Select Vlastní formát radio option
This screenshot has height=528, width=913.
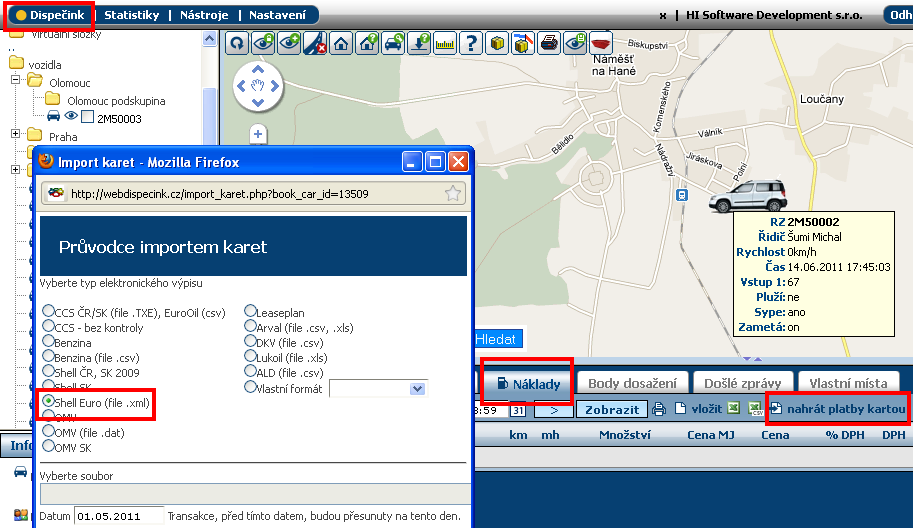coord(250,387)
